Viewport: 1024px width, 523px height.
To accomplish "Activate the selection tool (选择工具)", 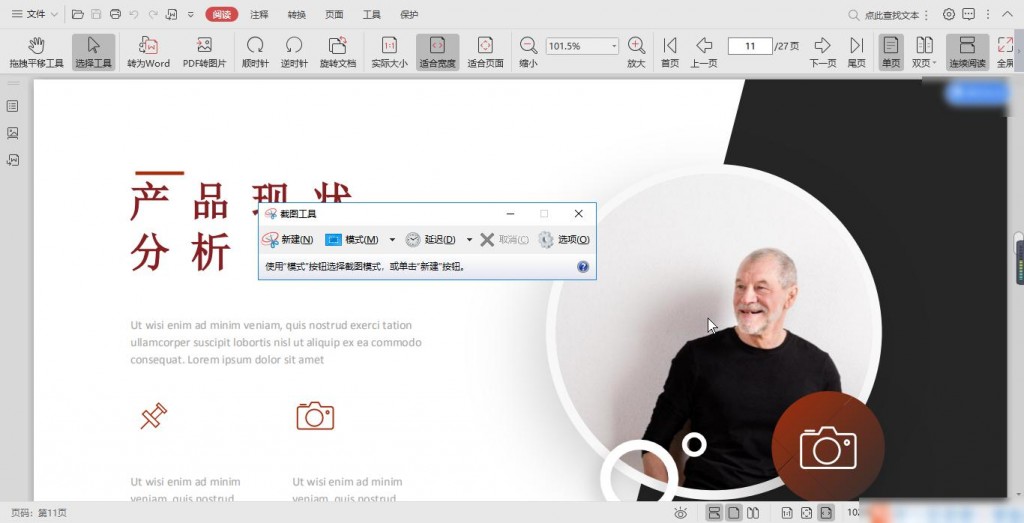I will [93, 52].
